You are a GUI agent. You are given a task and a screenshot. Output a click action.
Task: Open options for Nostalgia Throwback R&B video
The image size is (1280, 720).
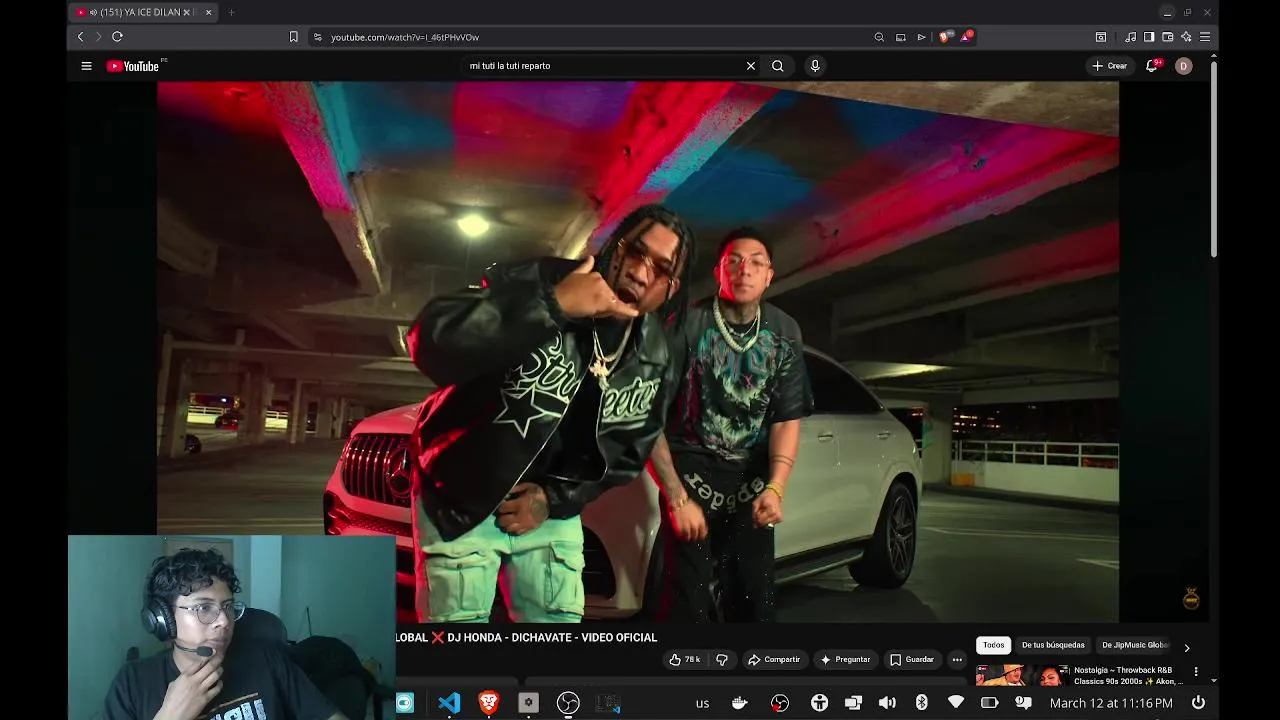(x=1196, y=672)
